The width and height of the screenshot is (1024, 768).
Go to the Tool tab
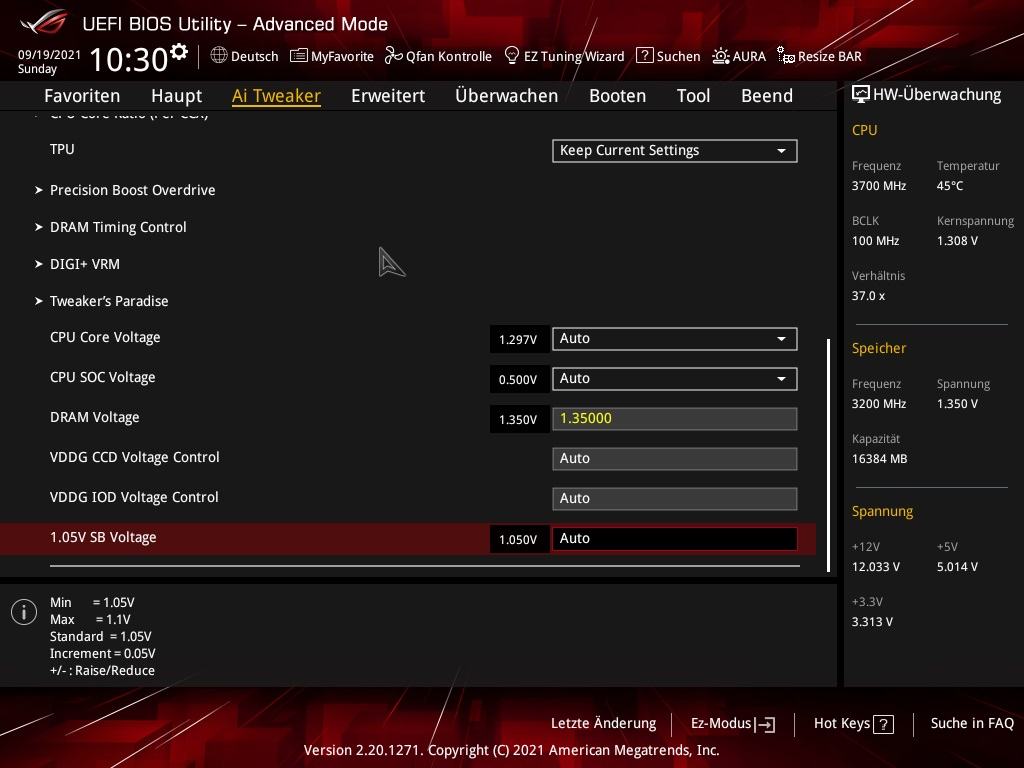[693, 96]
